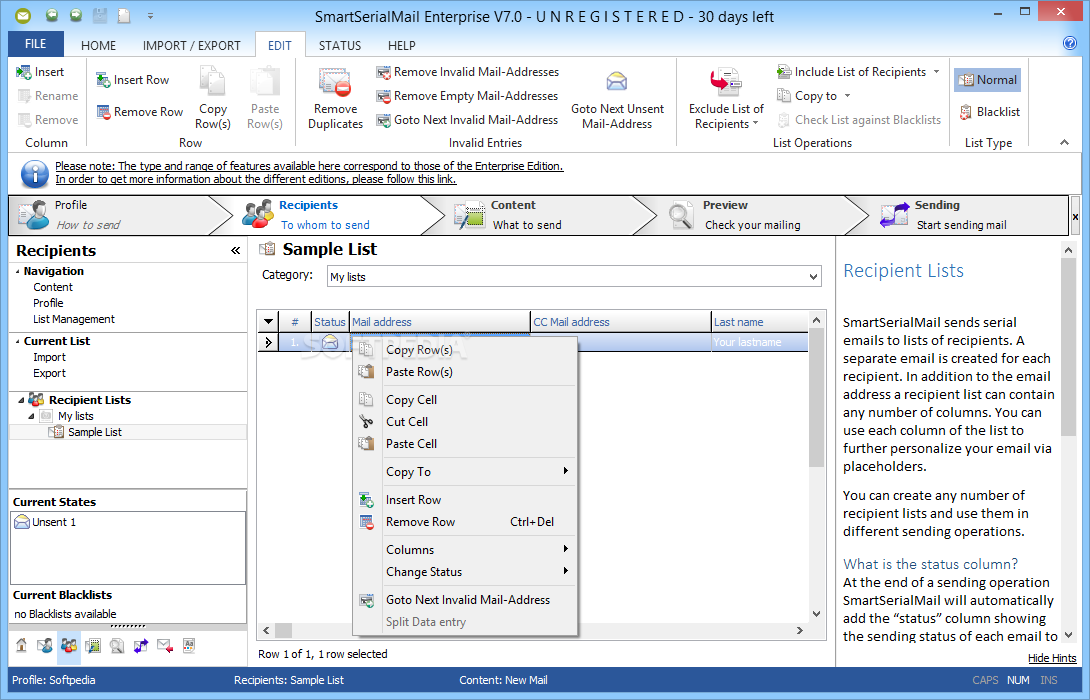Switch to the IMPORT / EXPORT tab
This screenshot has width=1090, height=700.
(x=191, y=46)
